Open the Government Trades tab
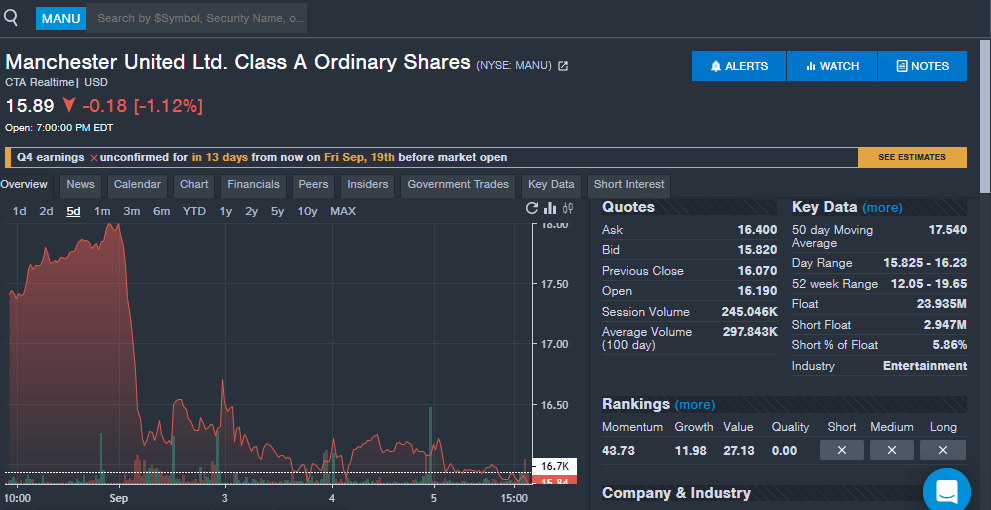Viewport: 991px width, 510px height. 458,185
